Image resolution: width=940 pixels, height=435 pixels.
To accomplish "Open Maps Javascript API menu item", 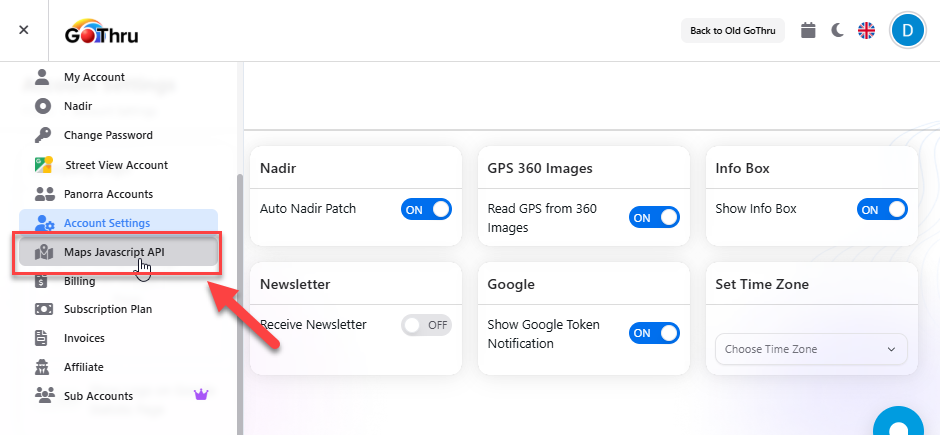I will [x=114, y=252].
